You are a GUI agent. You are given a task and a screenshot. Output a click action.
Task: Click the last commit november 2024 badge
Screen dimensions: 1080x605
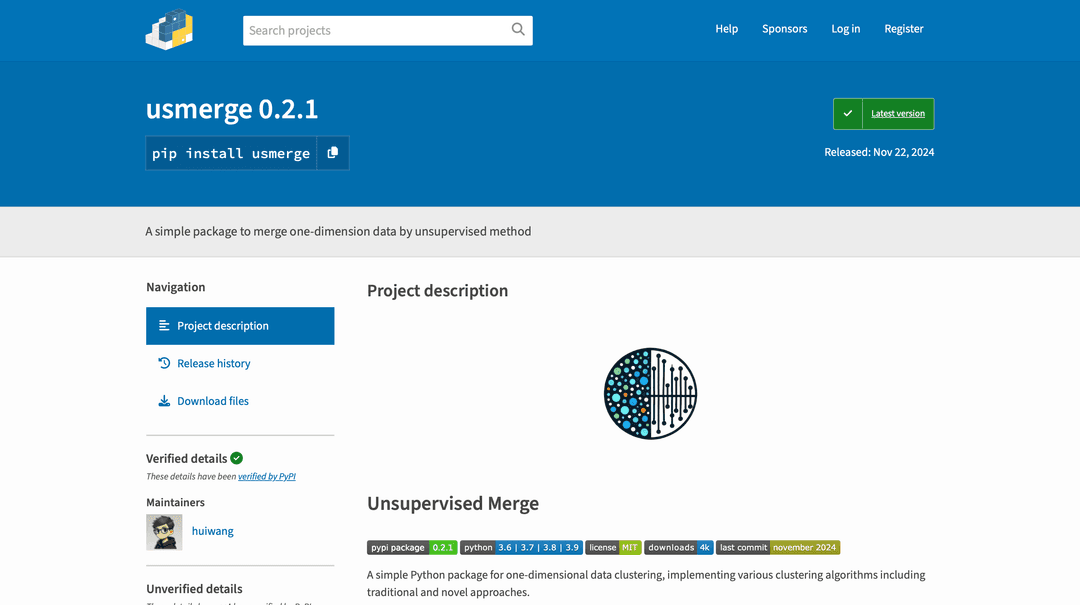tap(778, 548)
